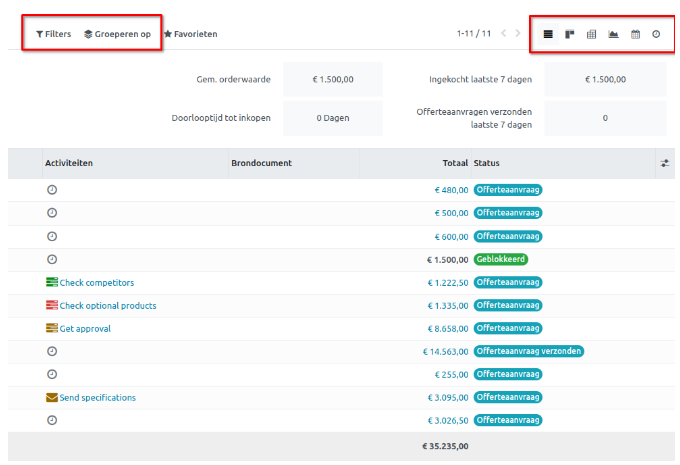Open the Filters dropdown
Viewport: 680px width, 465px height.
coord(53,34)
